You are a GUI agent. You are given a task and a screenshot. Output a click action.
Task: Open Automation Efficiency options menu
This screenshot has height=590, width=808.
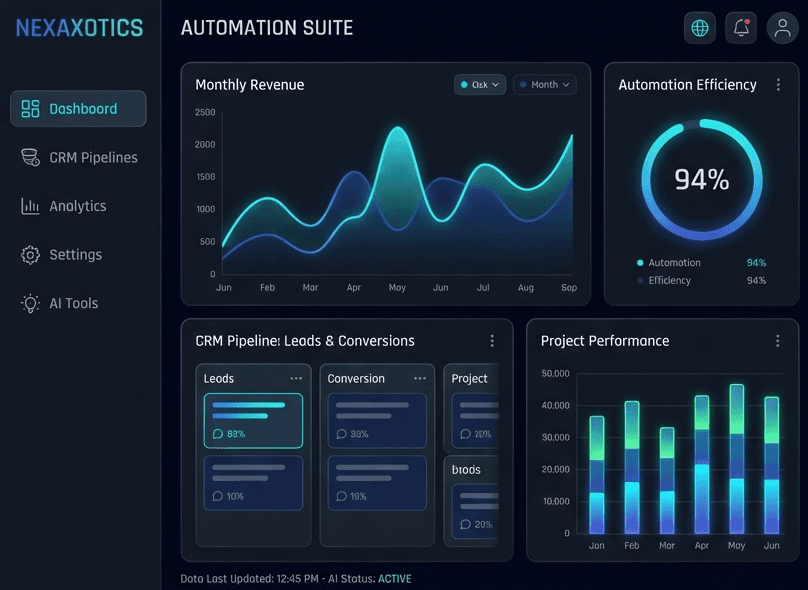tap(778, 85)
